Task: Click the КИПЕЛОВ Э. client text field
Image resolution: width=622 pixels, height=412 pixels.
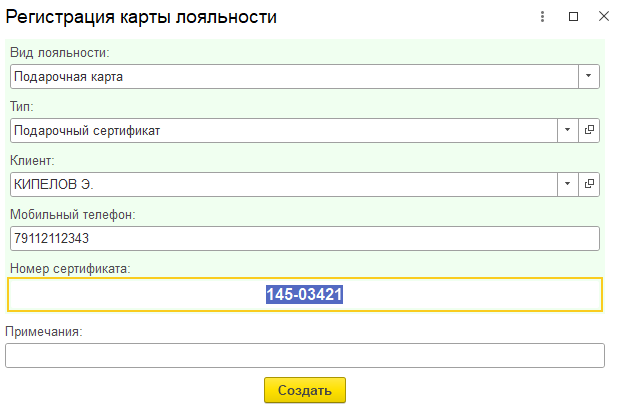Action: point(280,184)
